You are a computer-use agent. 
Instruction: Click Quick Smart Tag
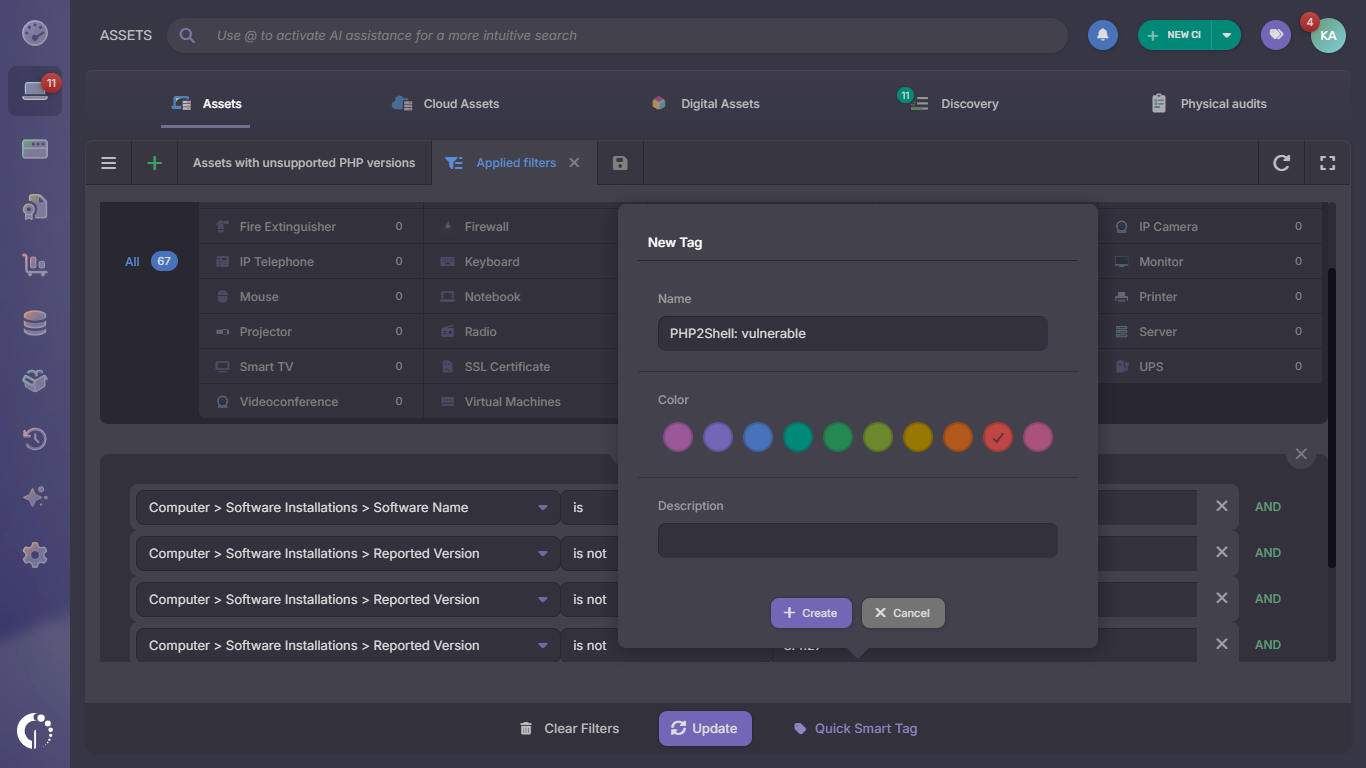pos(855,728)
